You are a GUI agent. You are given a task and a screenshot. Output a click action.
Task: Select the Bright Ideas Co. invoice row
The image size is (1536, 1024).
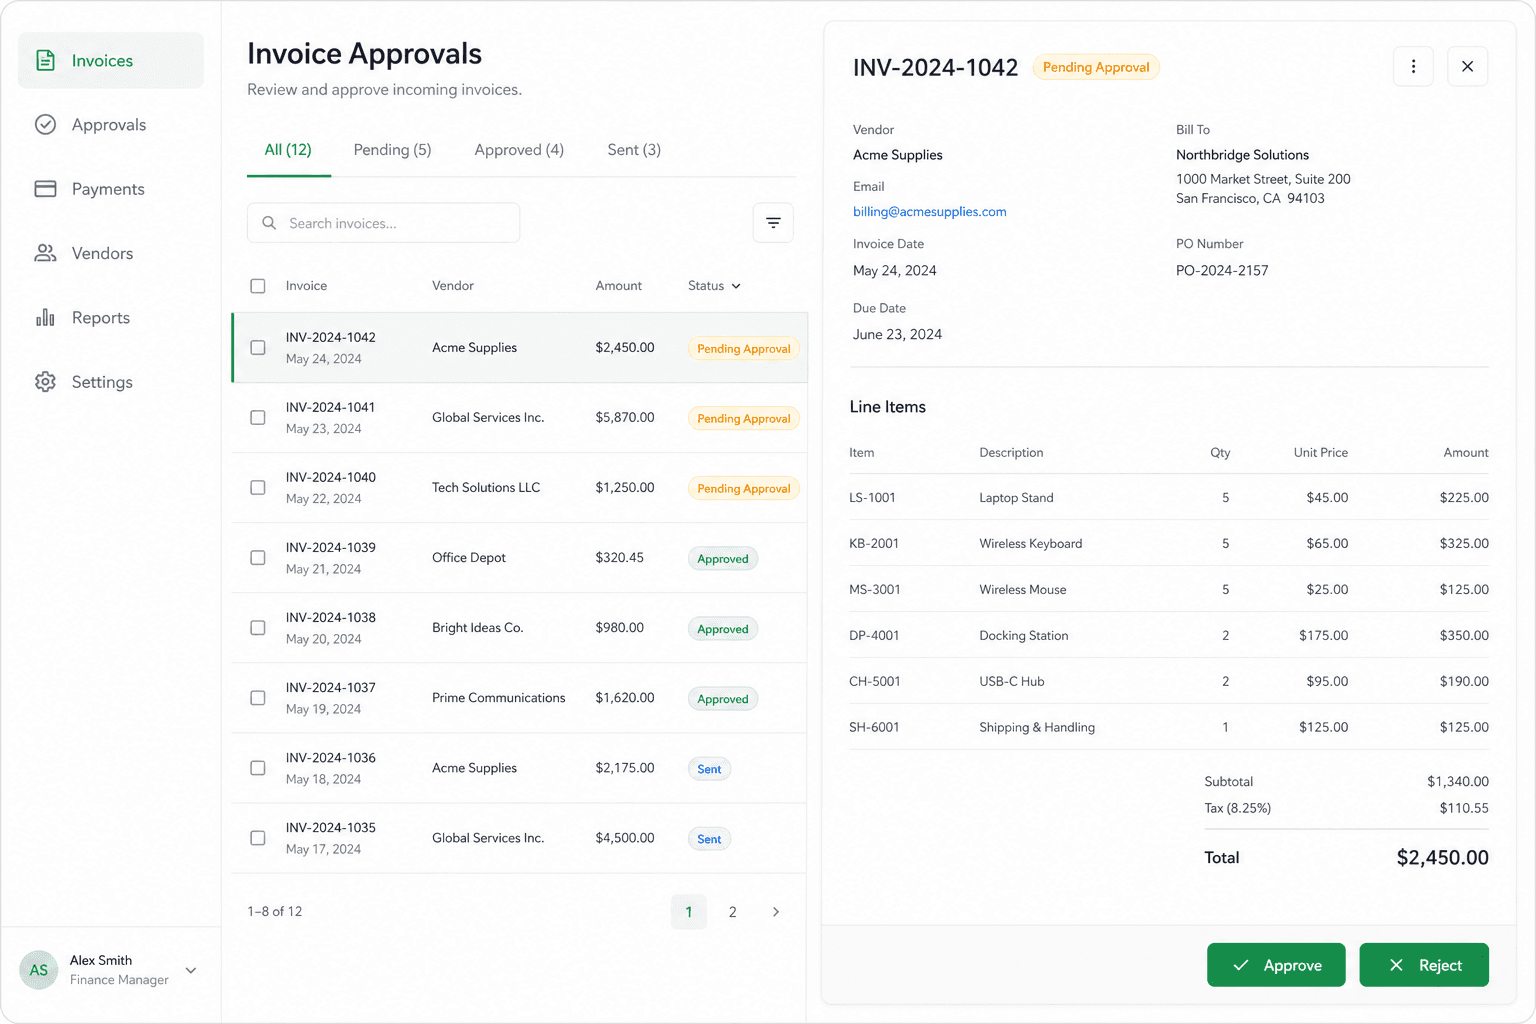tap(519, 628)
